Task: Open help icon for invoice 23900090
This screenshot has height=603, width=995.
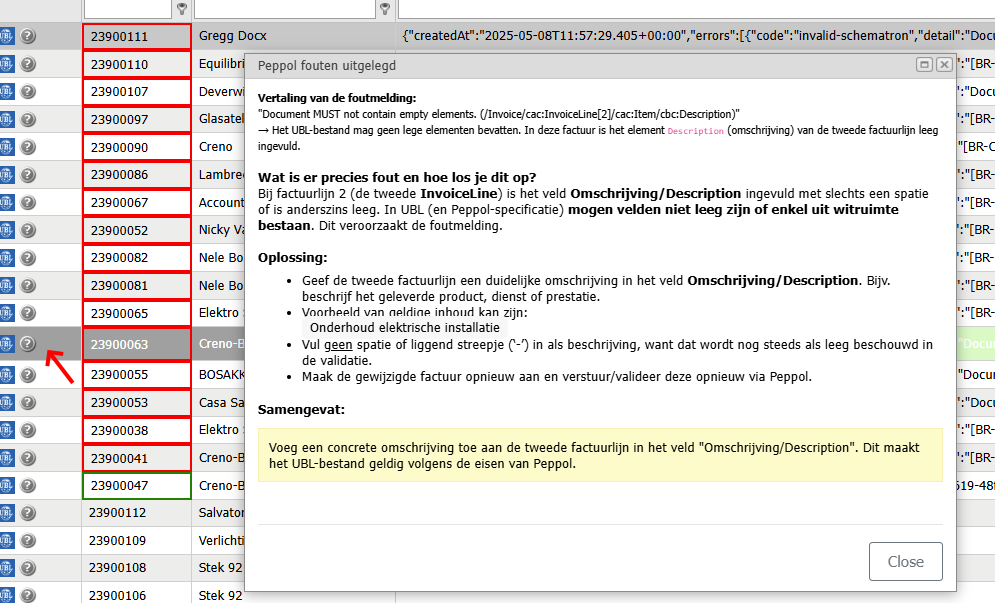Action: coord(27,147)
